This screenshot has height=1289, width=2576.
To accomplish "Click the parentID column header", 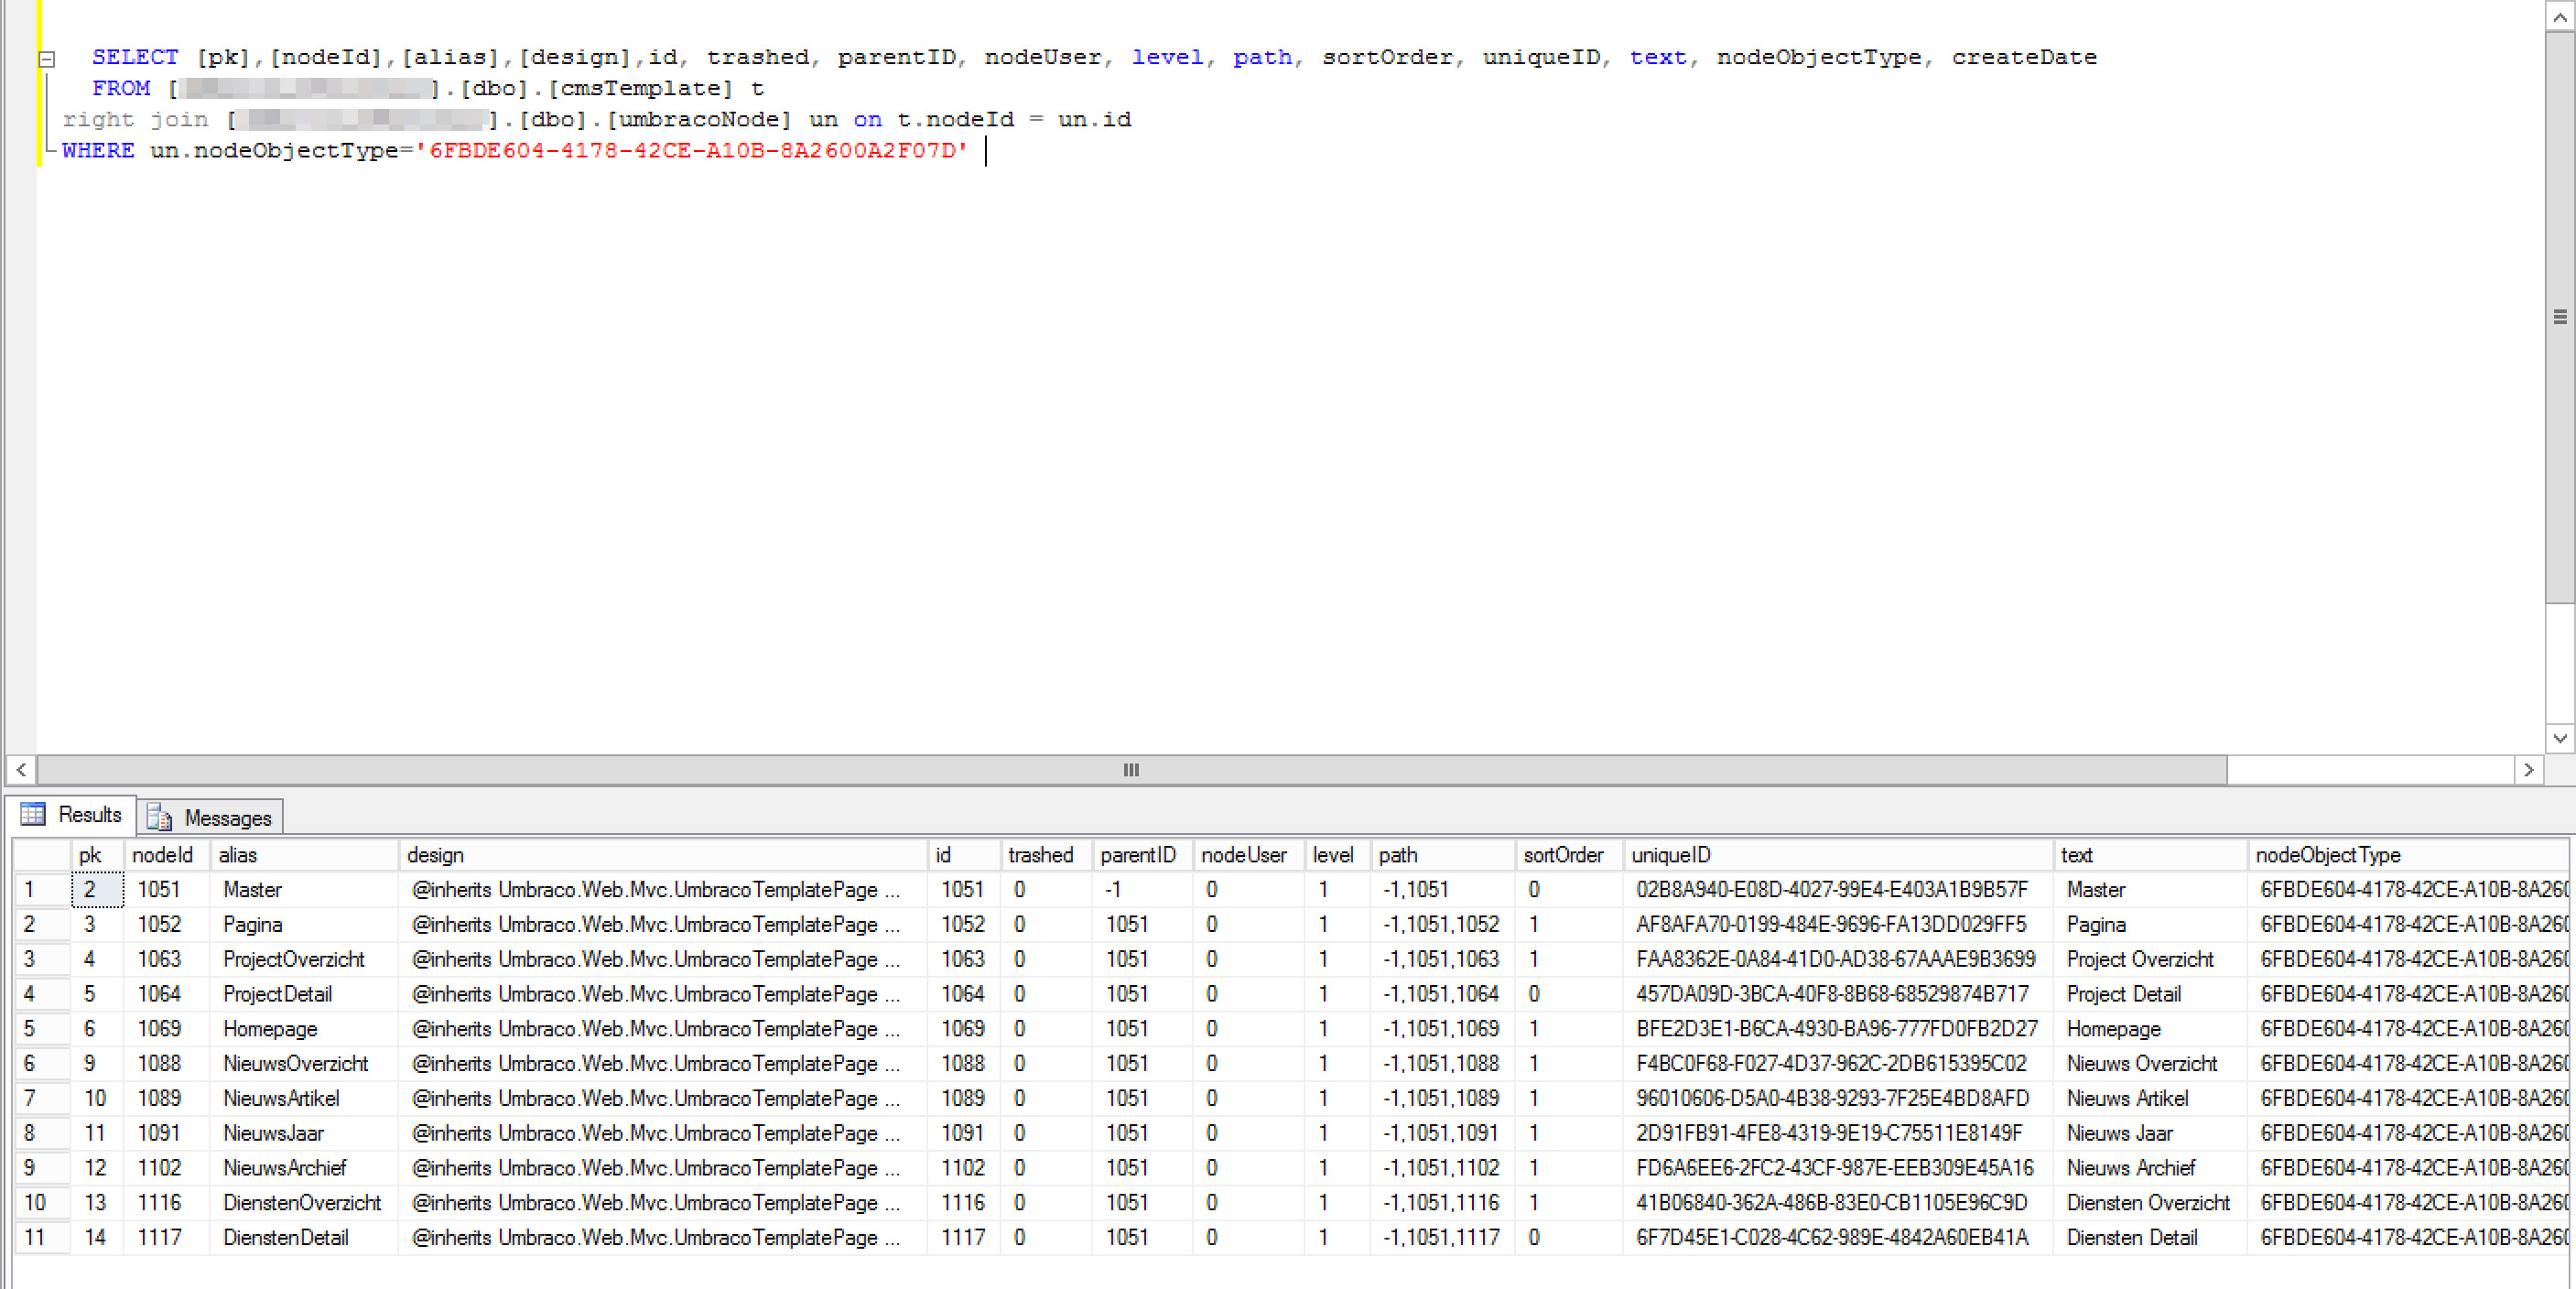I will (1142, 855).
